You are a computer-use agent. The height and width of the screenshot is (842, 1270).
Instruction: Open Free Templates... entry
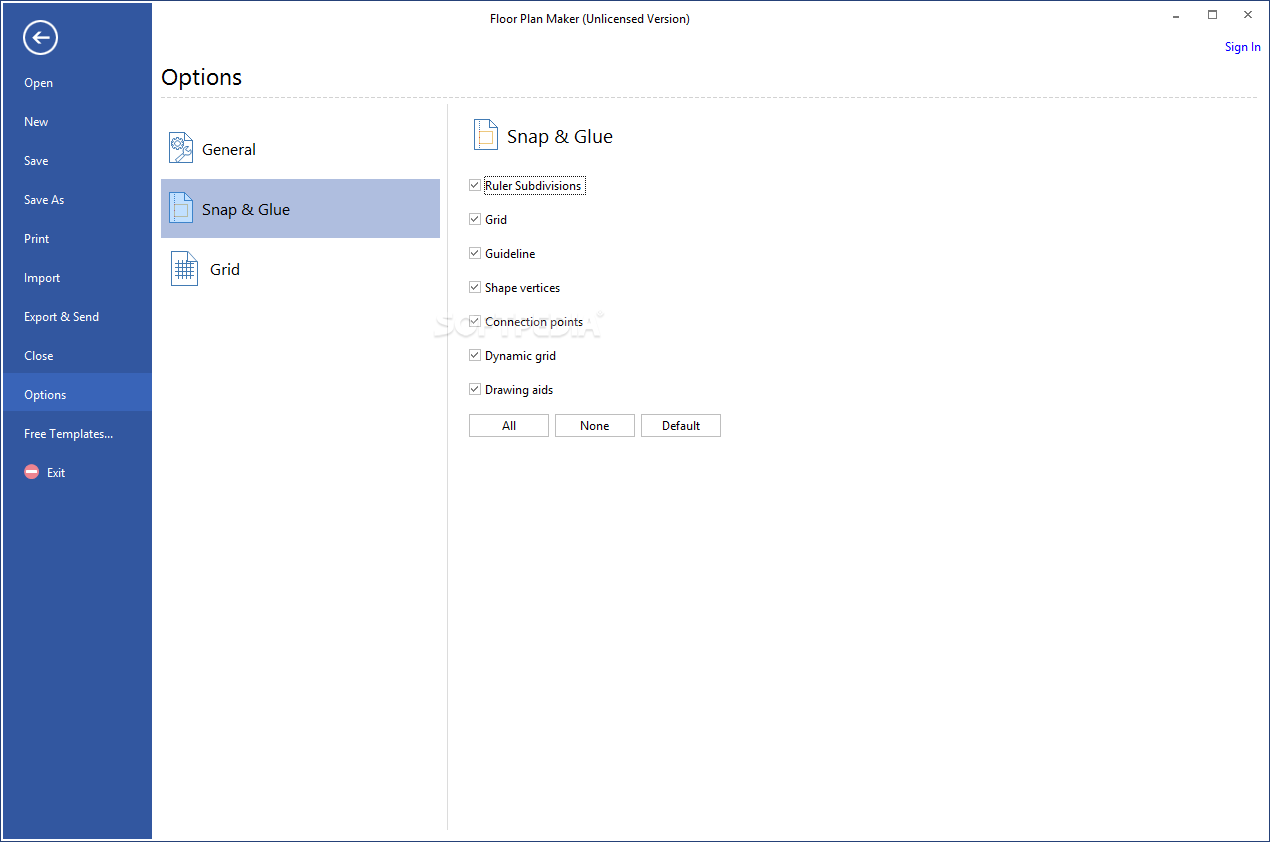tap(77, 434)
